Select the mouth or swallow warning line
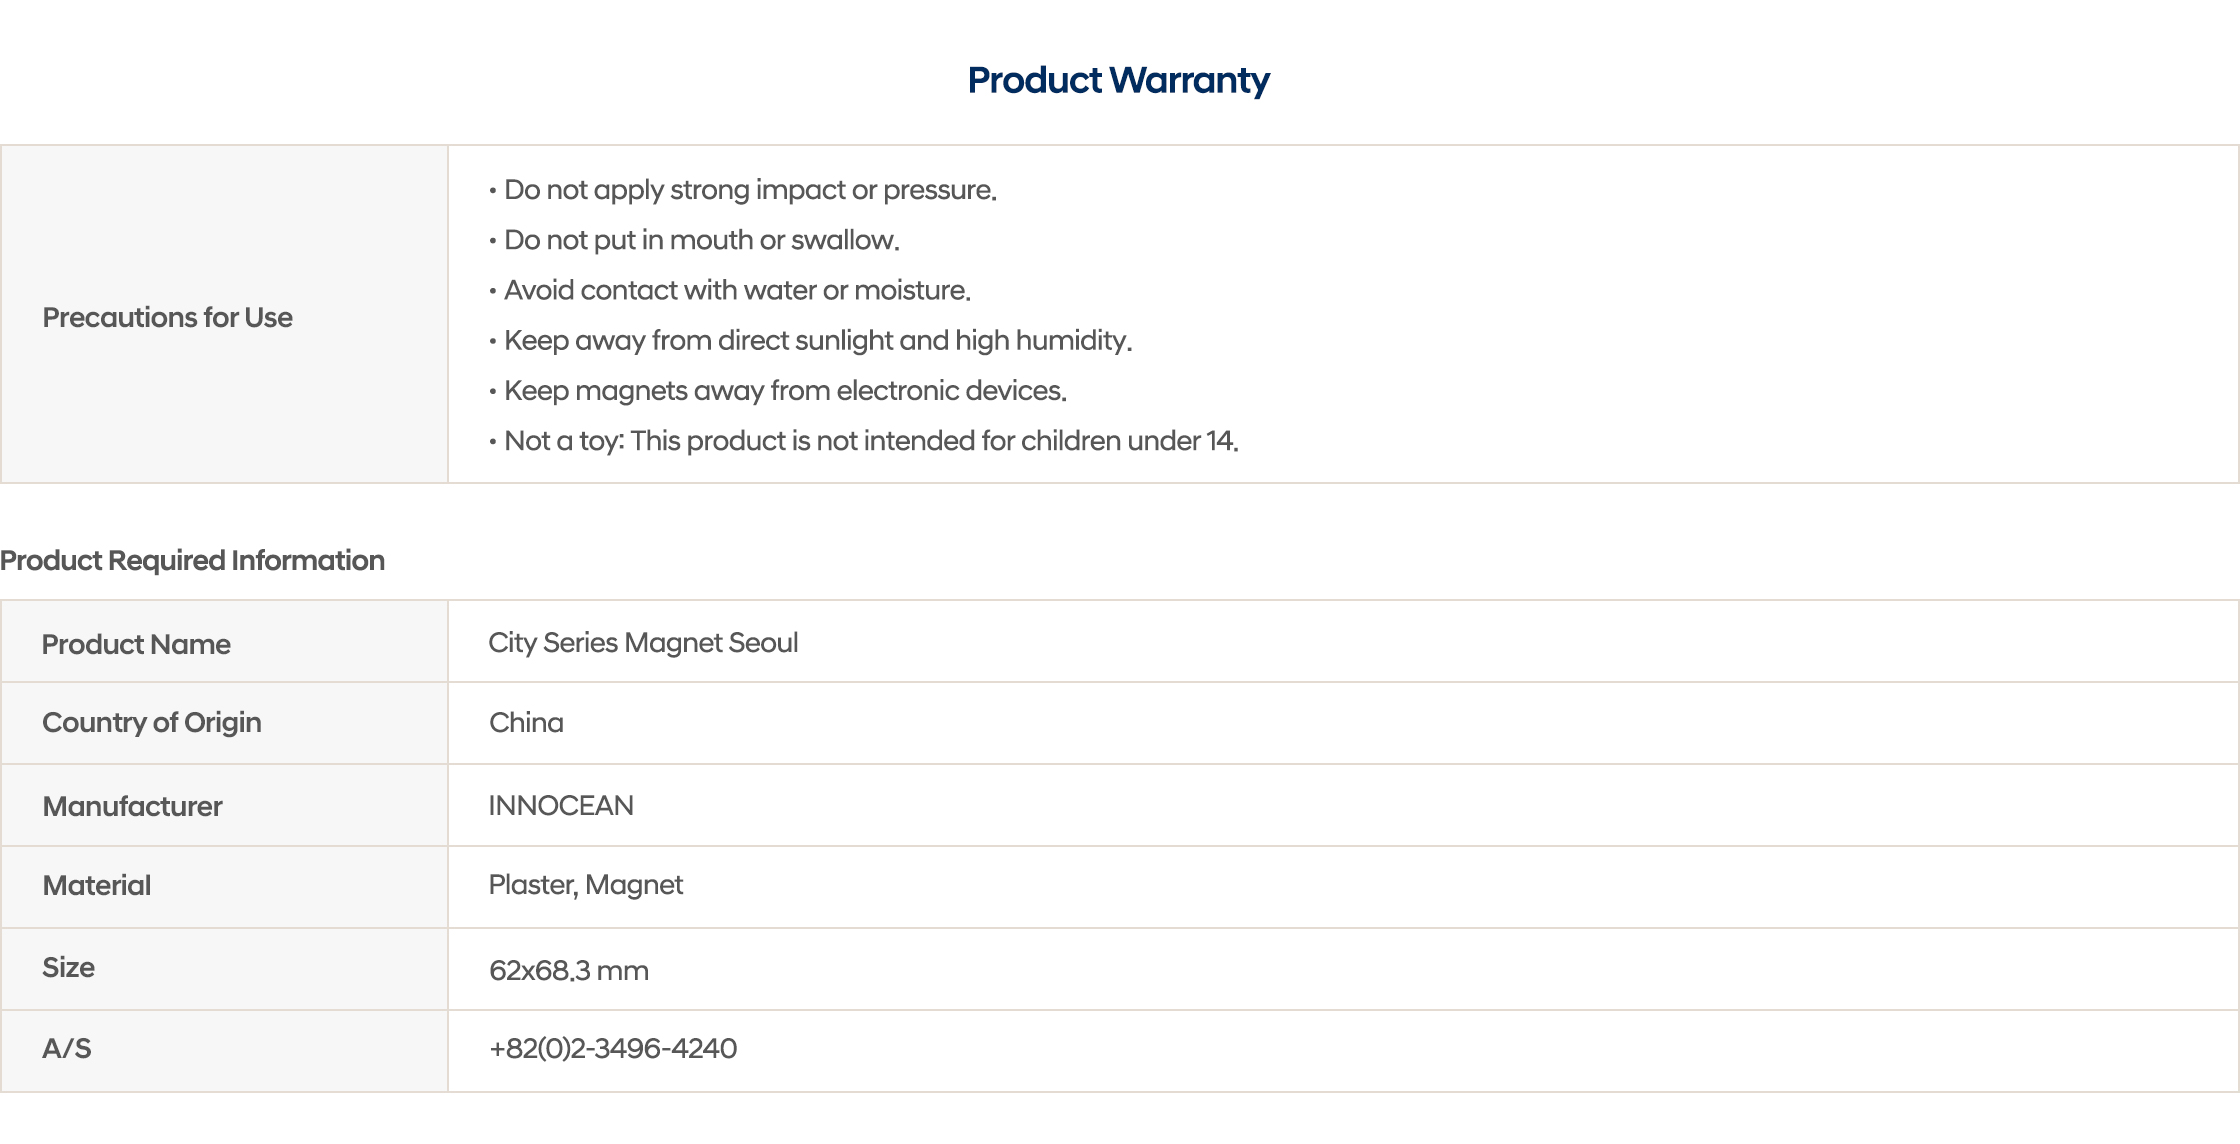Image resolution: width=2240 pixels, height=1144 pixels. [701, 240]
